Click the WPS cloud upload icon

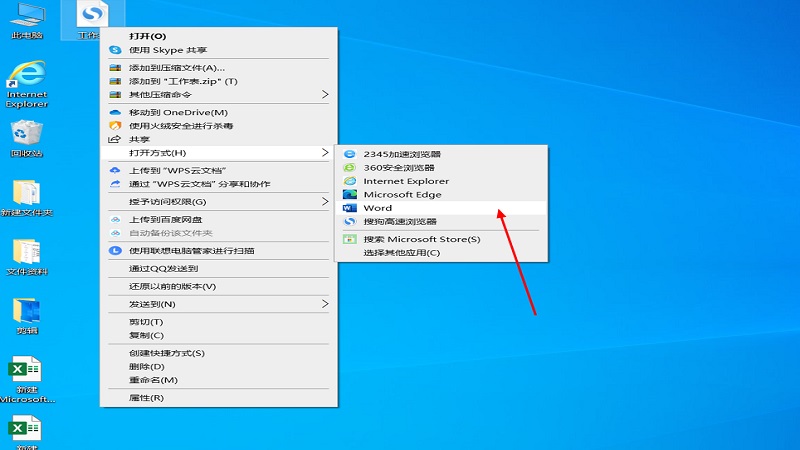pos(115,170)
